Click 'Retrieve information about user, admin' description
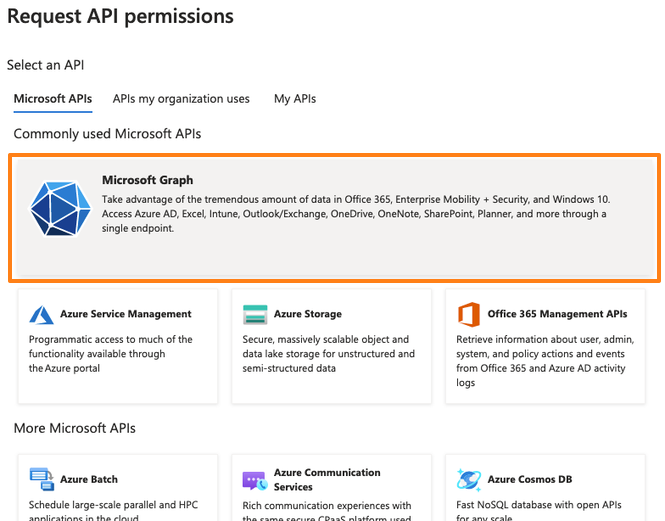 [545, 361]
